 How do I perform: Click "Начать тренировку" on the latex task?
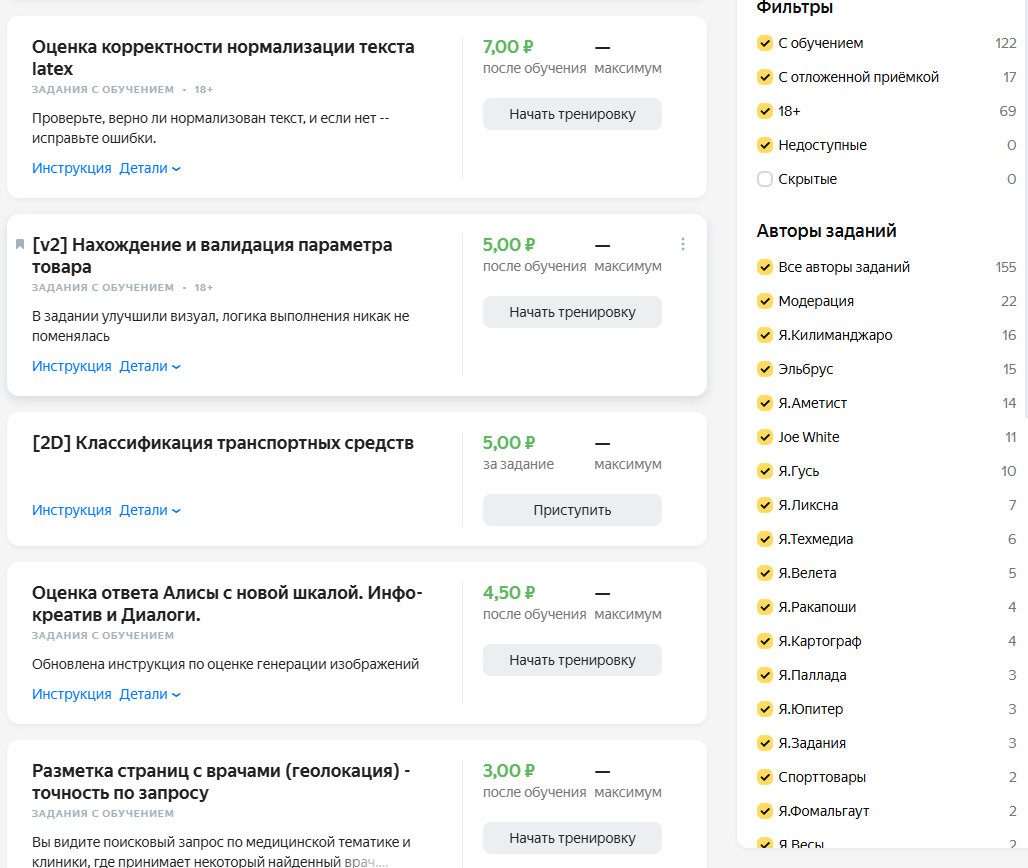click(571, 113)
